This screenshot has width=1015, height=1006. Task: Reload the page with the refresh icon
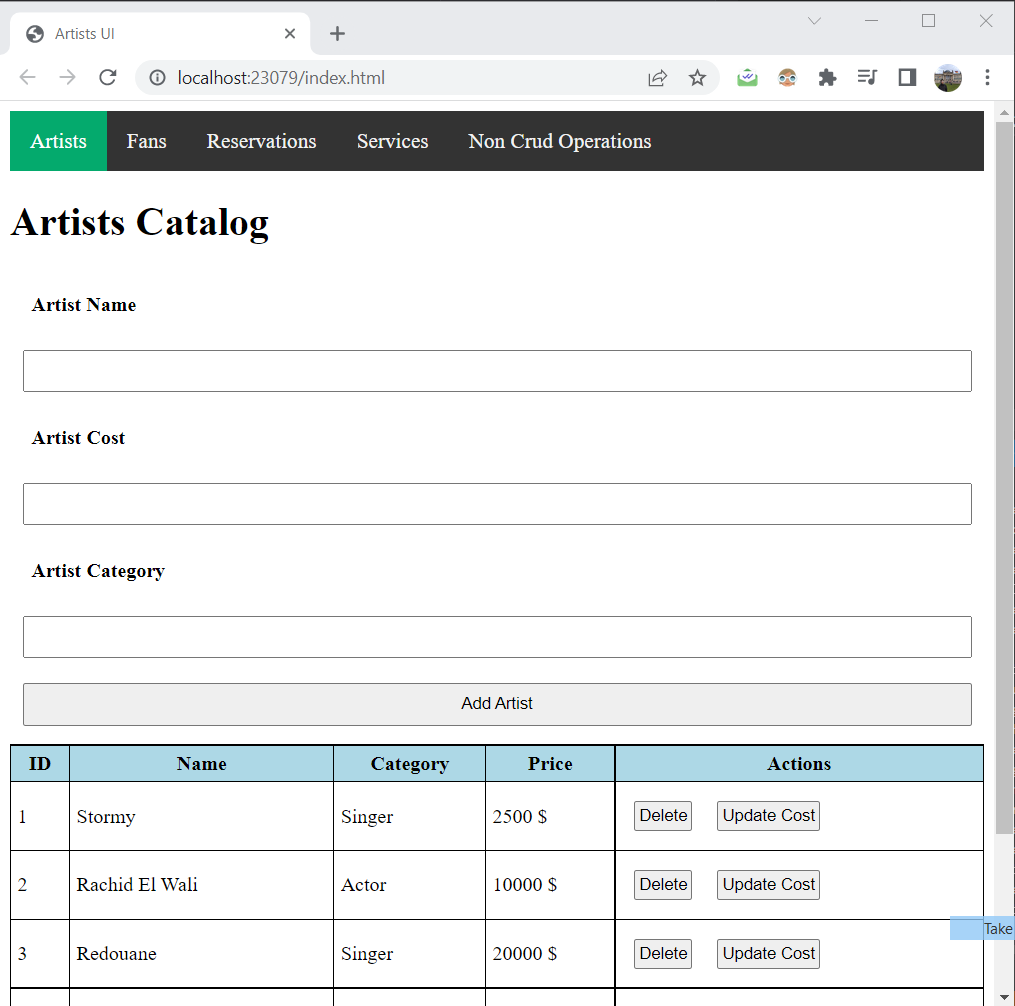(x=108, y=78)
